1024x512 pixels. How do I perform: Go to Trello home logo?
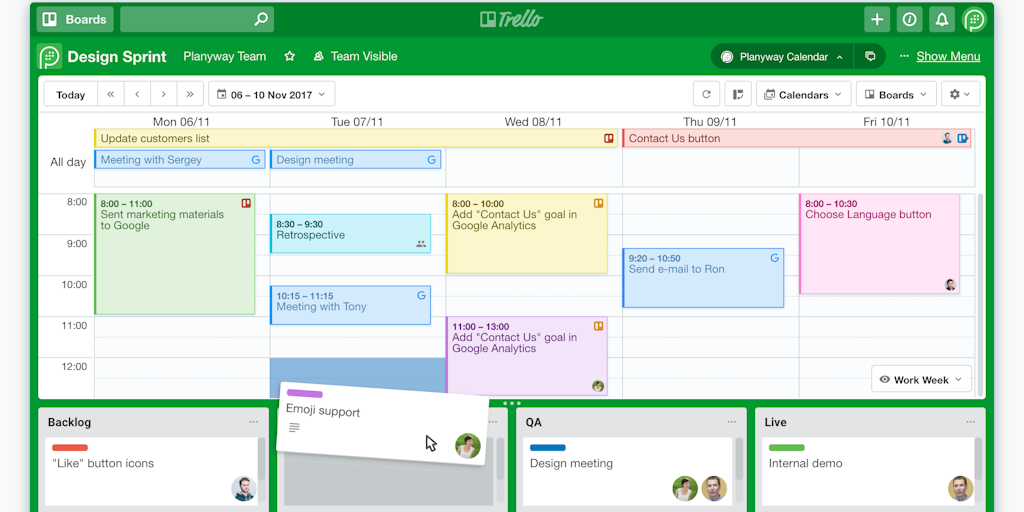pyautogui.click(x=511, y=20)
